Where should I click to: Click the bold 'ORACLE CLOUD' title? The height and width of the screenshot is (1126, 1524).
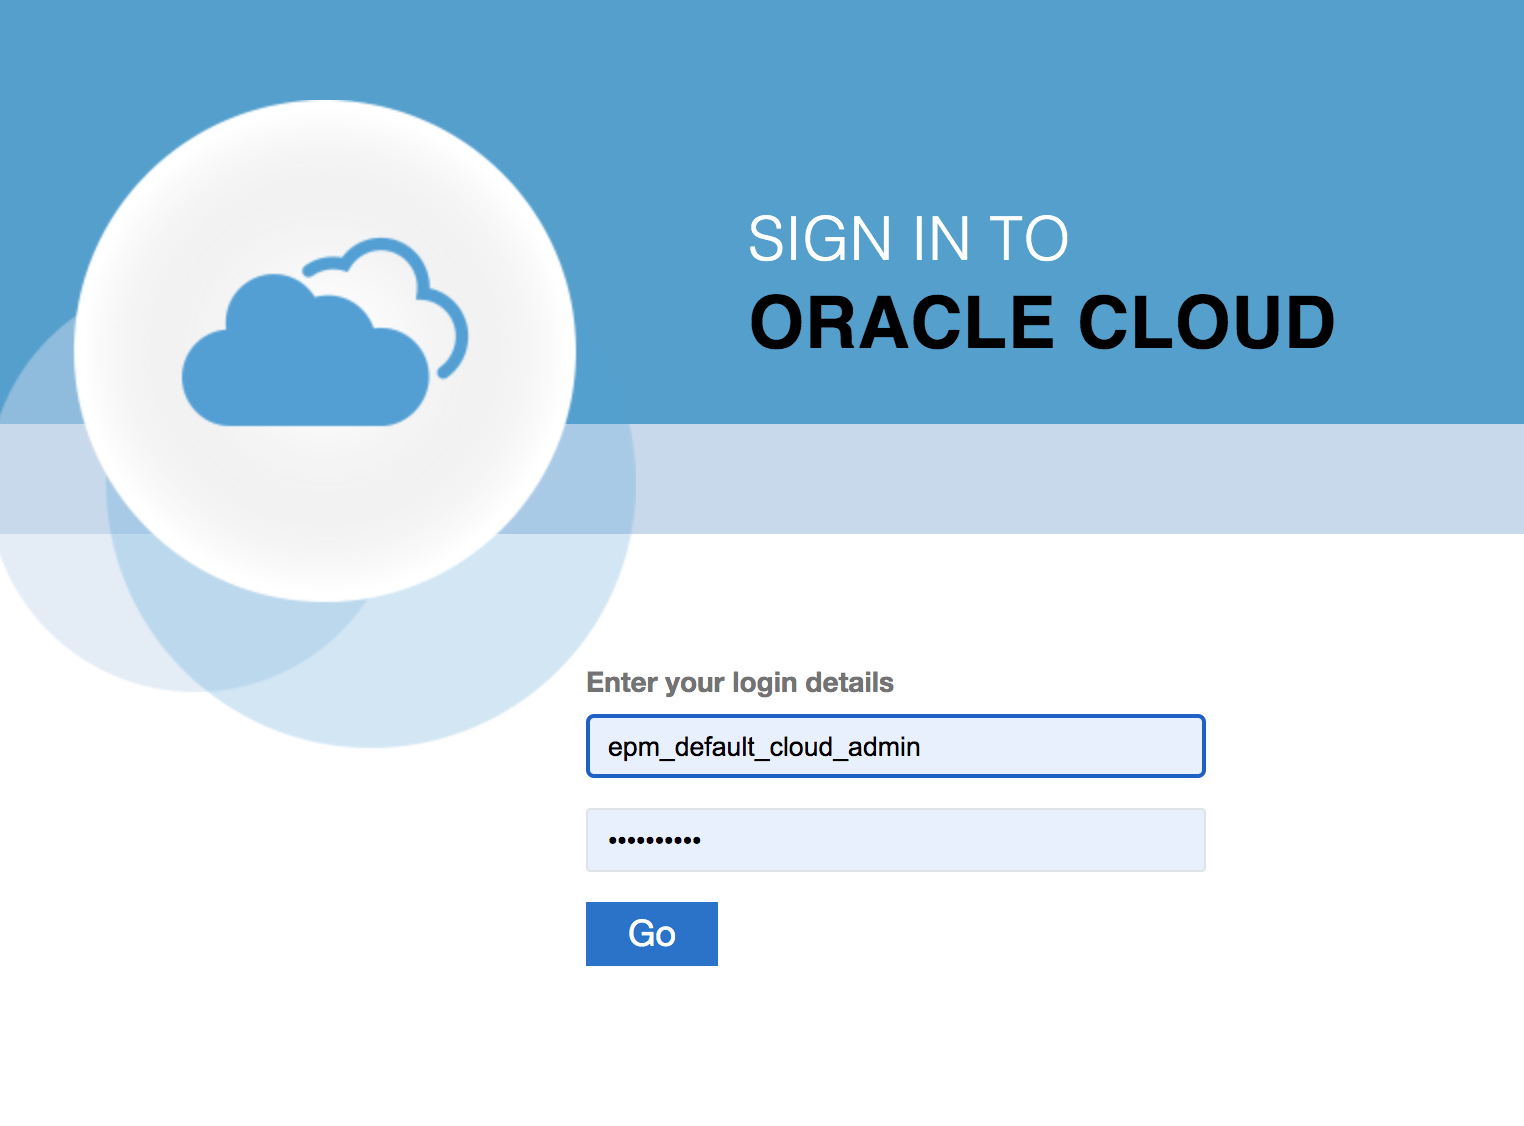1042,323
